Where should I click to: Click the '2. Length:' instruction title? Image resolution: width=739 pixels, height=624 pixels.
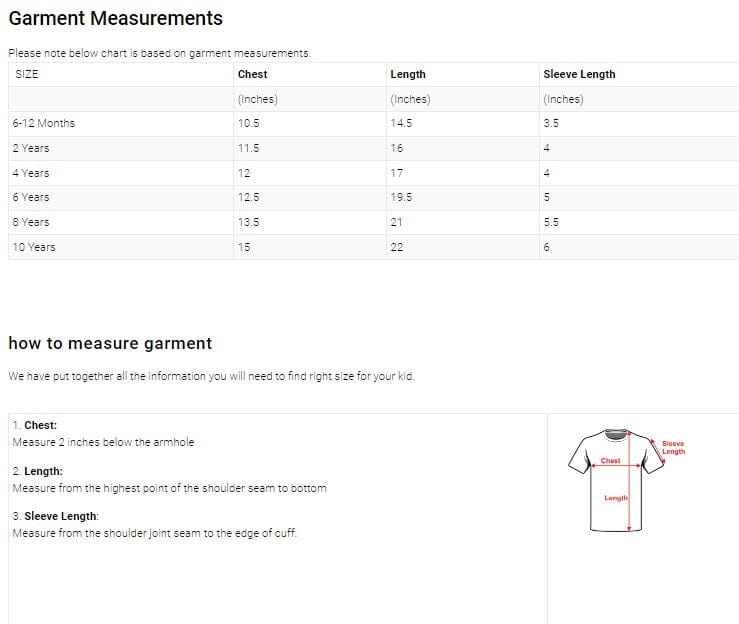38,471
